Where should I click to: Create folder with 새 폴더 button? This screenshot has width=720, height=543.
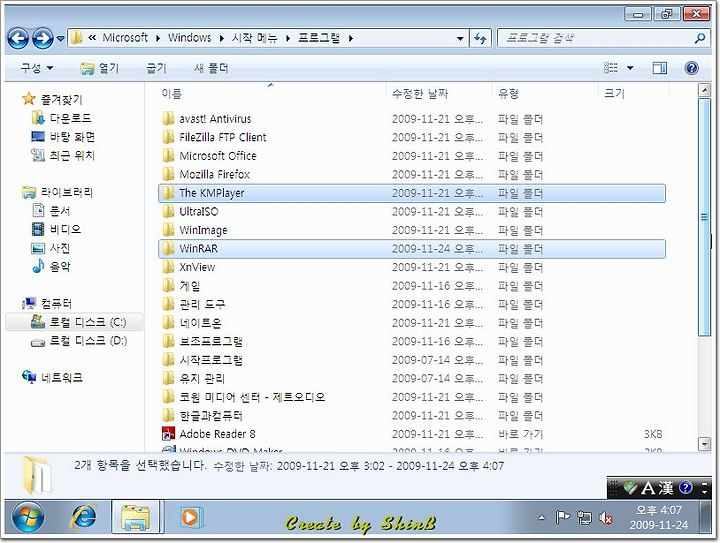(x=211, y=68)
